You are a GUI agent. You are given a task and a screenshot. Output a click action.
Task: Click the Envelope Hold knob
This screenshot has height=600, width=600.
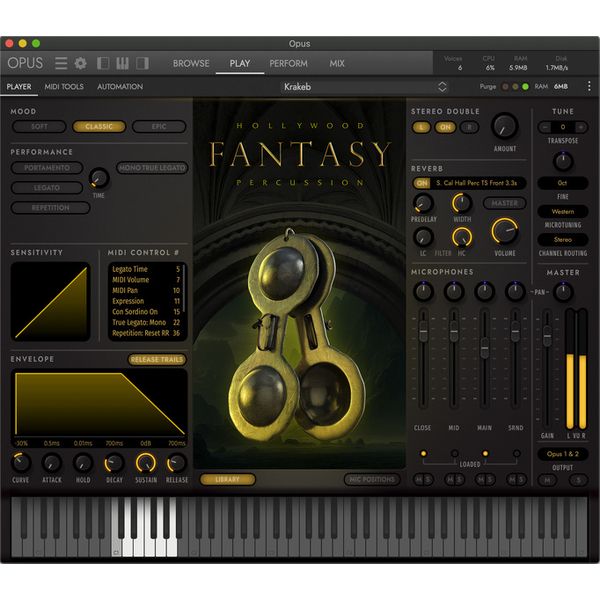(x=83, y=463)
